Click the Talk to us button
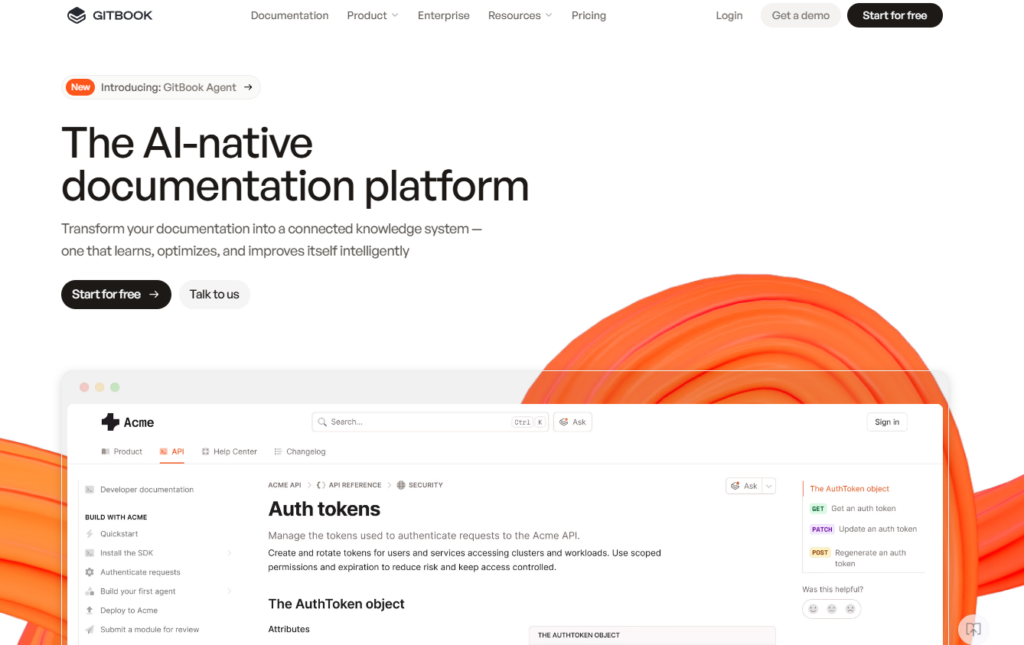The height and width of the screenshot is (645, 1024). tap(214, 294)
